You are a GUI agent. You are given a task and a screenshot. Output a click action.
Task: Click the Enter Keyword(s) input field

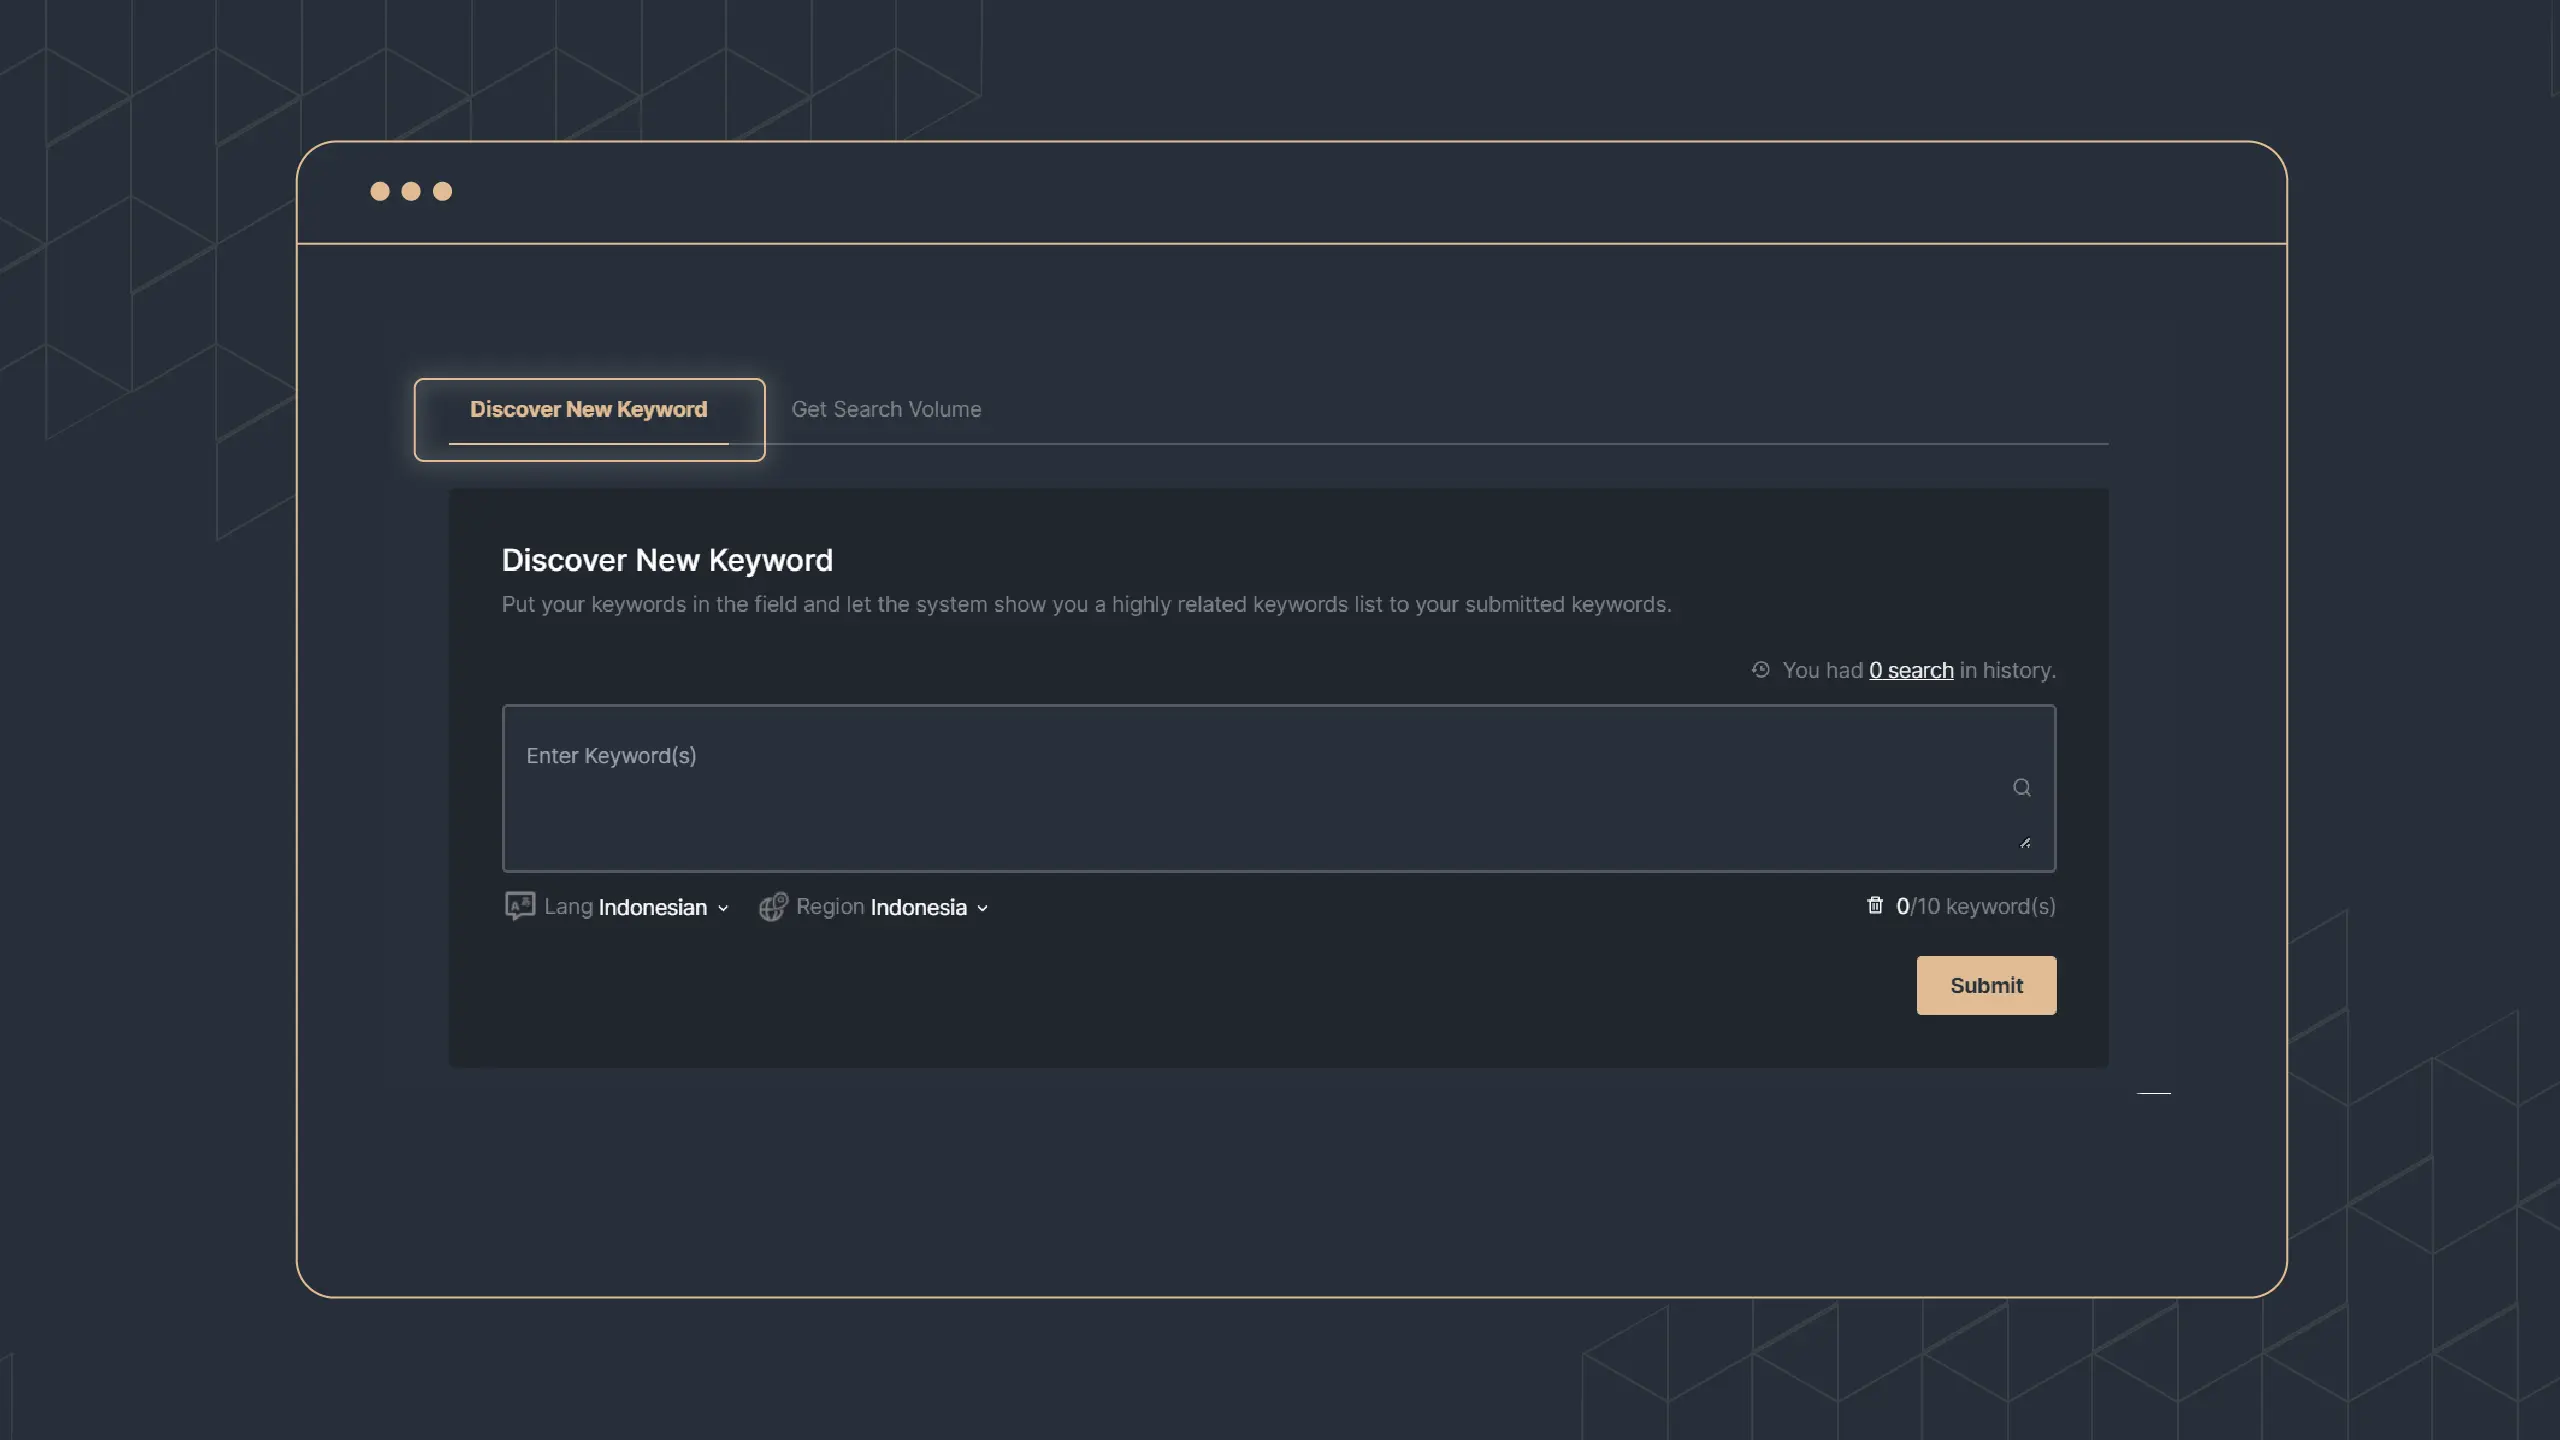1278,788
